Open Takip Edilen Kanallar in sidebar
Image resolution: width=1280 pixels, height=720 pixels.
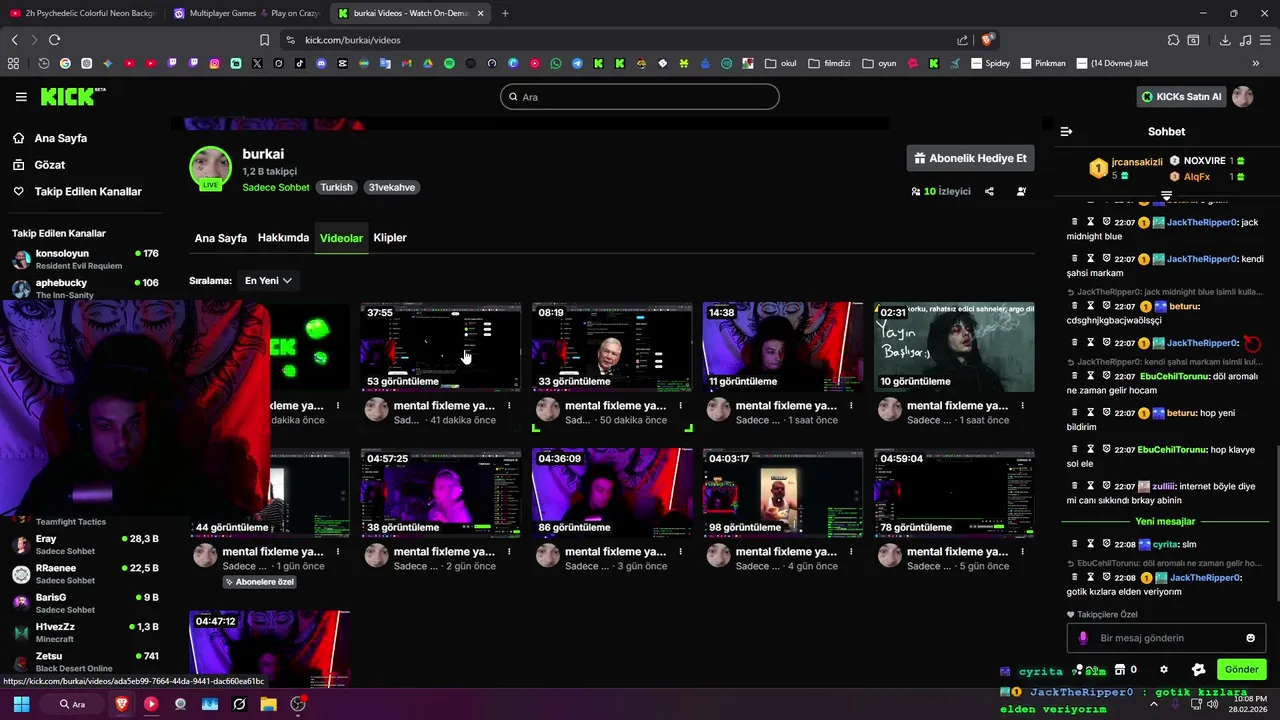click(88, 191)
